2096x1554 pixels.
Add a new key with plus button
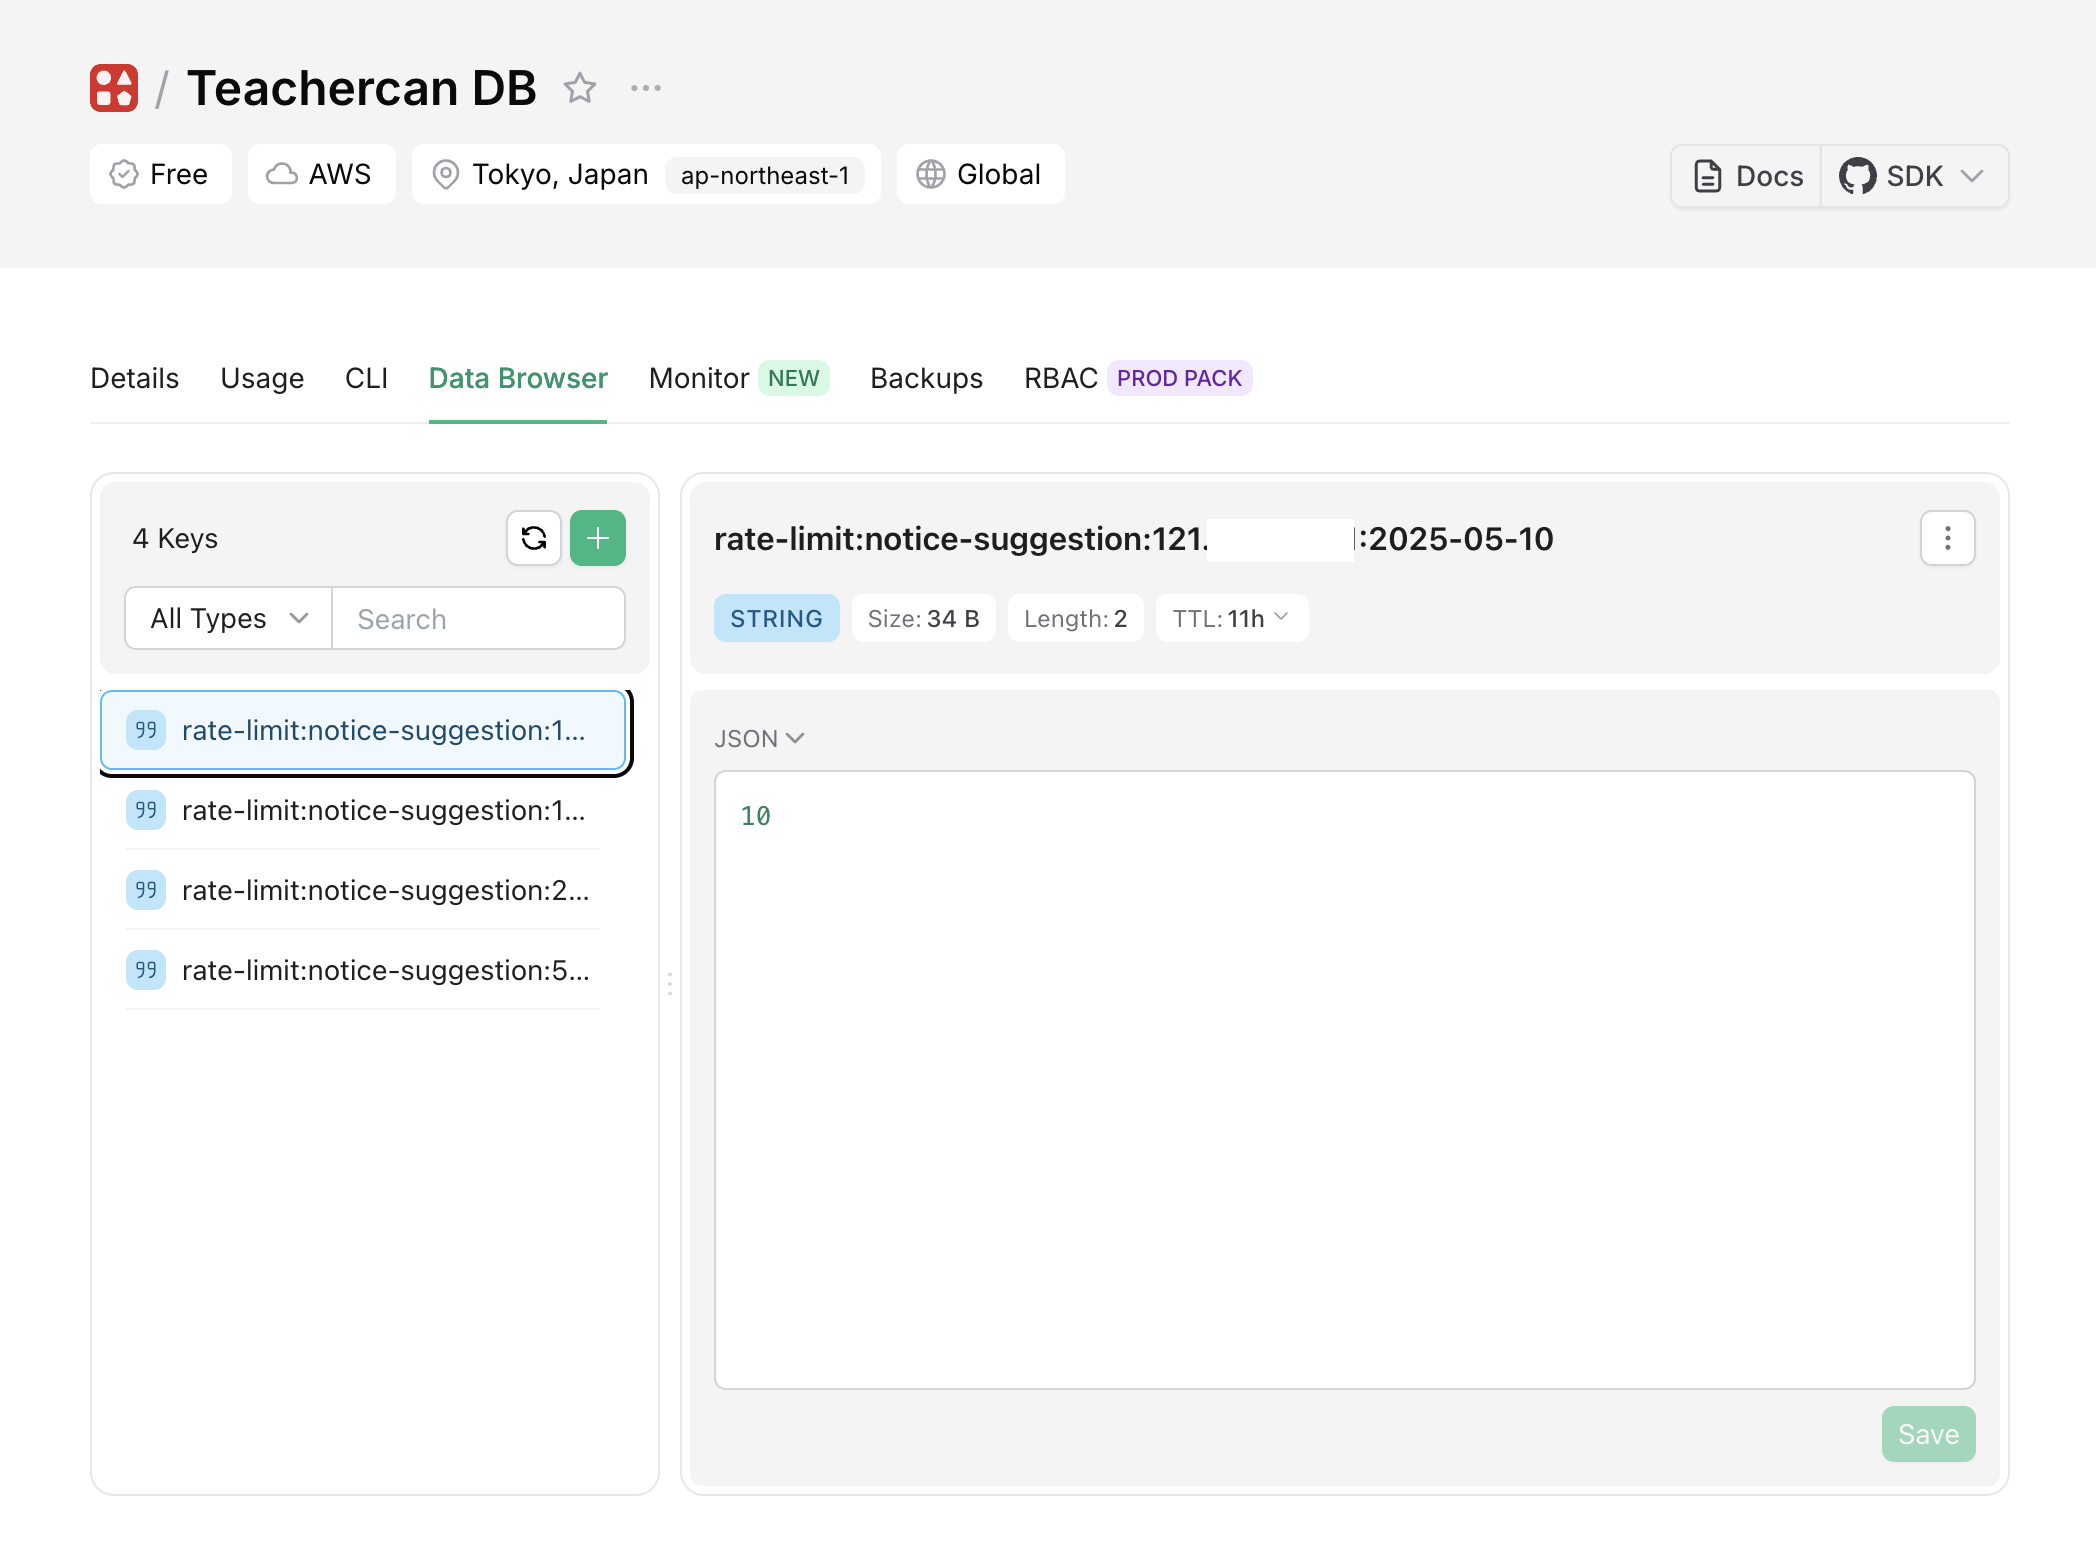[x=598, y=538]
